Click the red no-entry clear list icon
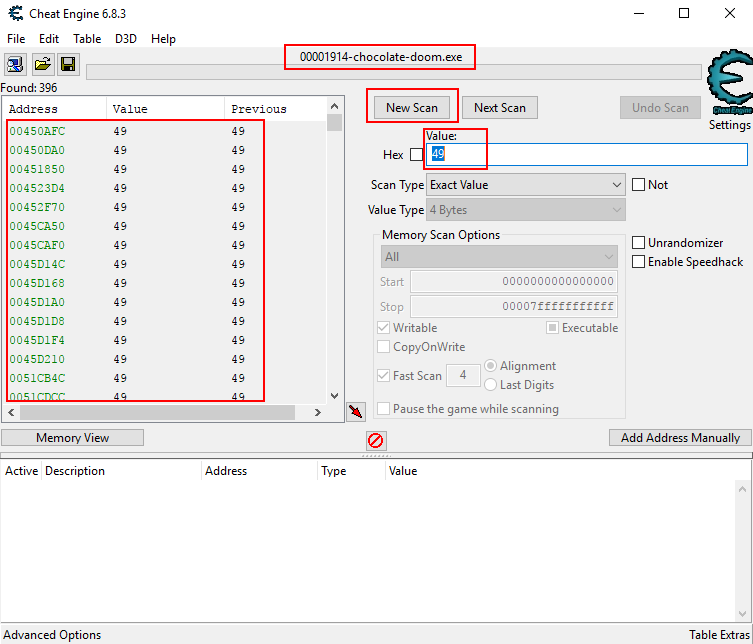This screenshot has height=644, width=753. (x=376, y=440)
